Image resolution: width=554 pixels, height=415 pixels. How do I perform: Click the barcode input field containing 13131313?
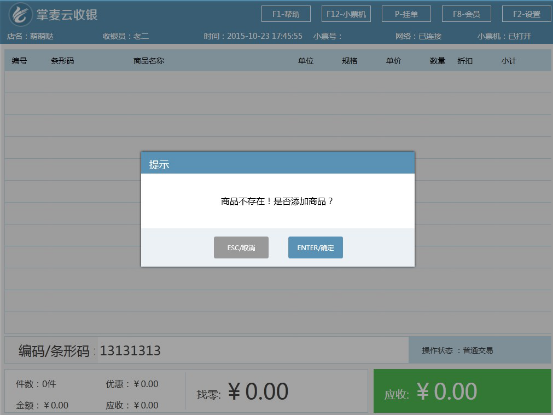point(253,350)
